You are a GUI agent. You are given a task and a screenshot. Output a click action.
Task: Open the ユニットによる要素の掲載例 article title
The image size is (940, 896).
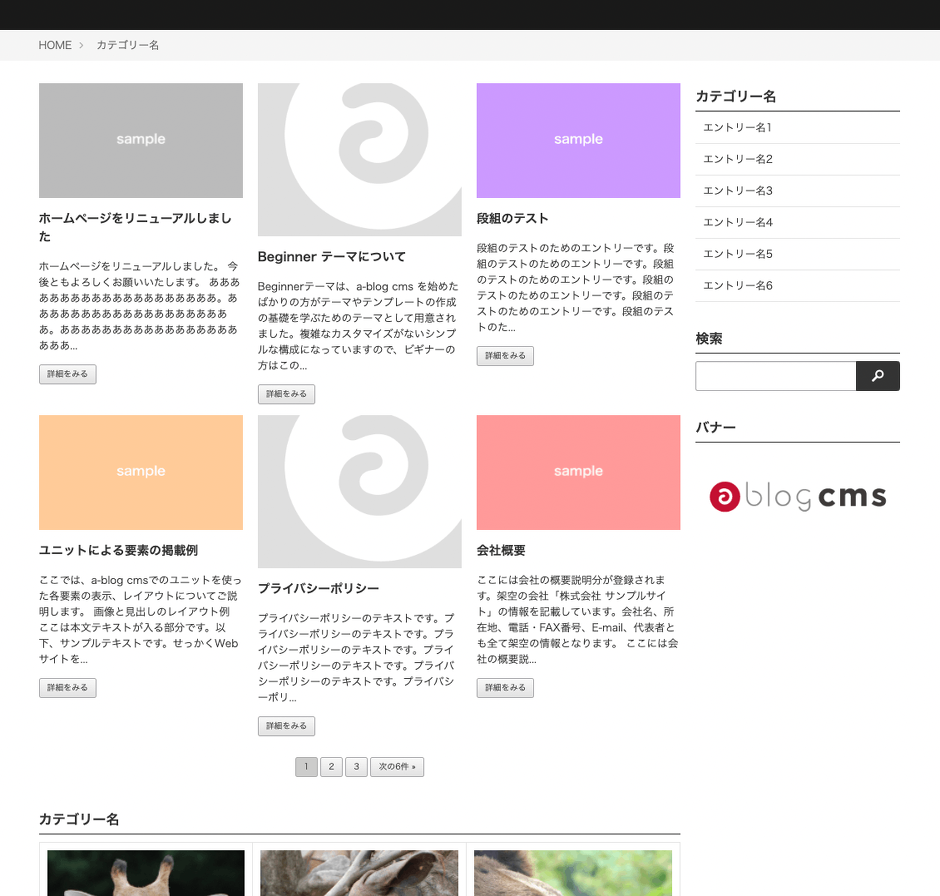(118, 551)
